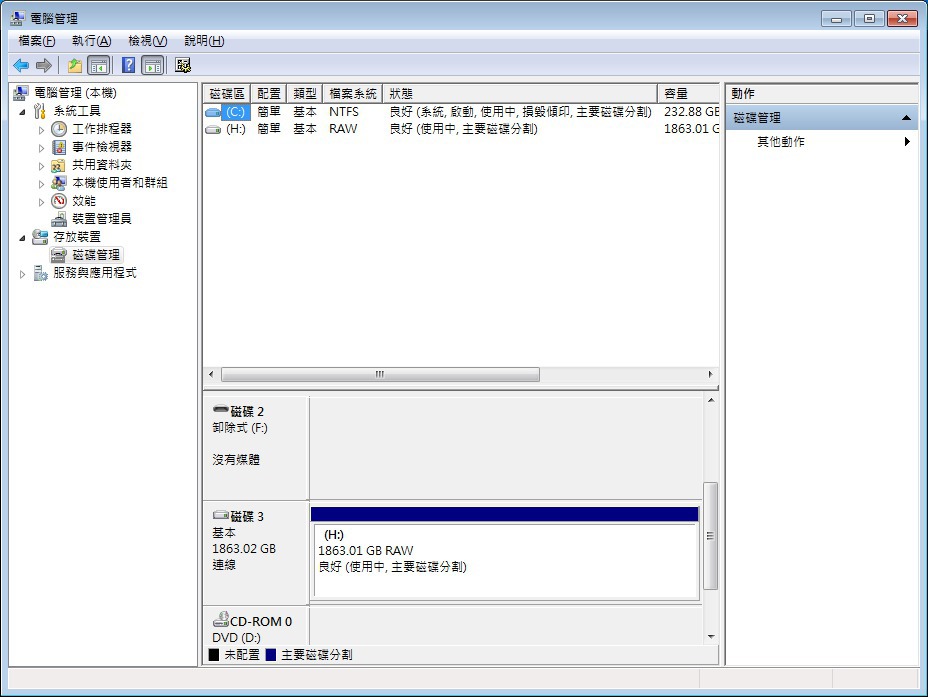The width and height of the screenshot is (928, 697).
Task: Click the 裝置管理員 icon
Action: [59, 219]
